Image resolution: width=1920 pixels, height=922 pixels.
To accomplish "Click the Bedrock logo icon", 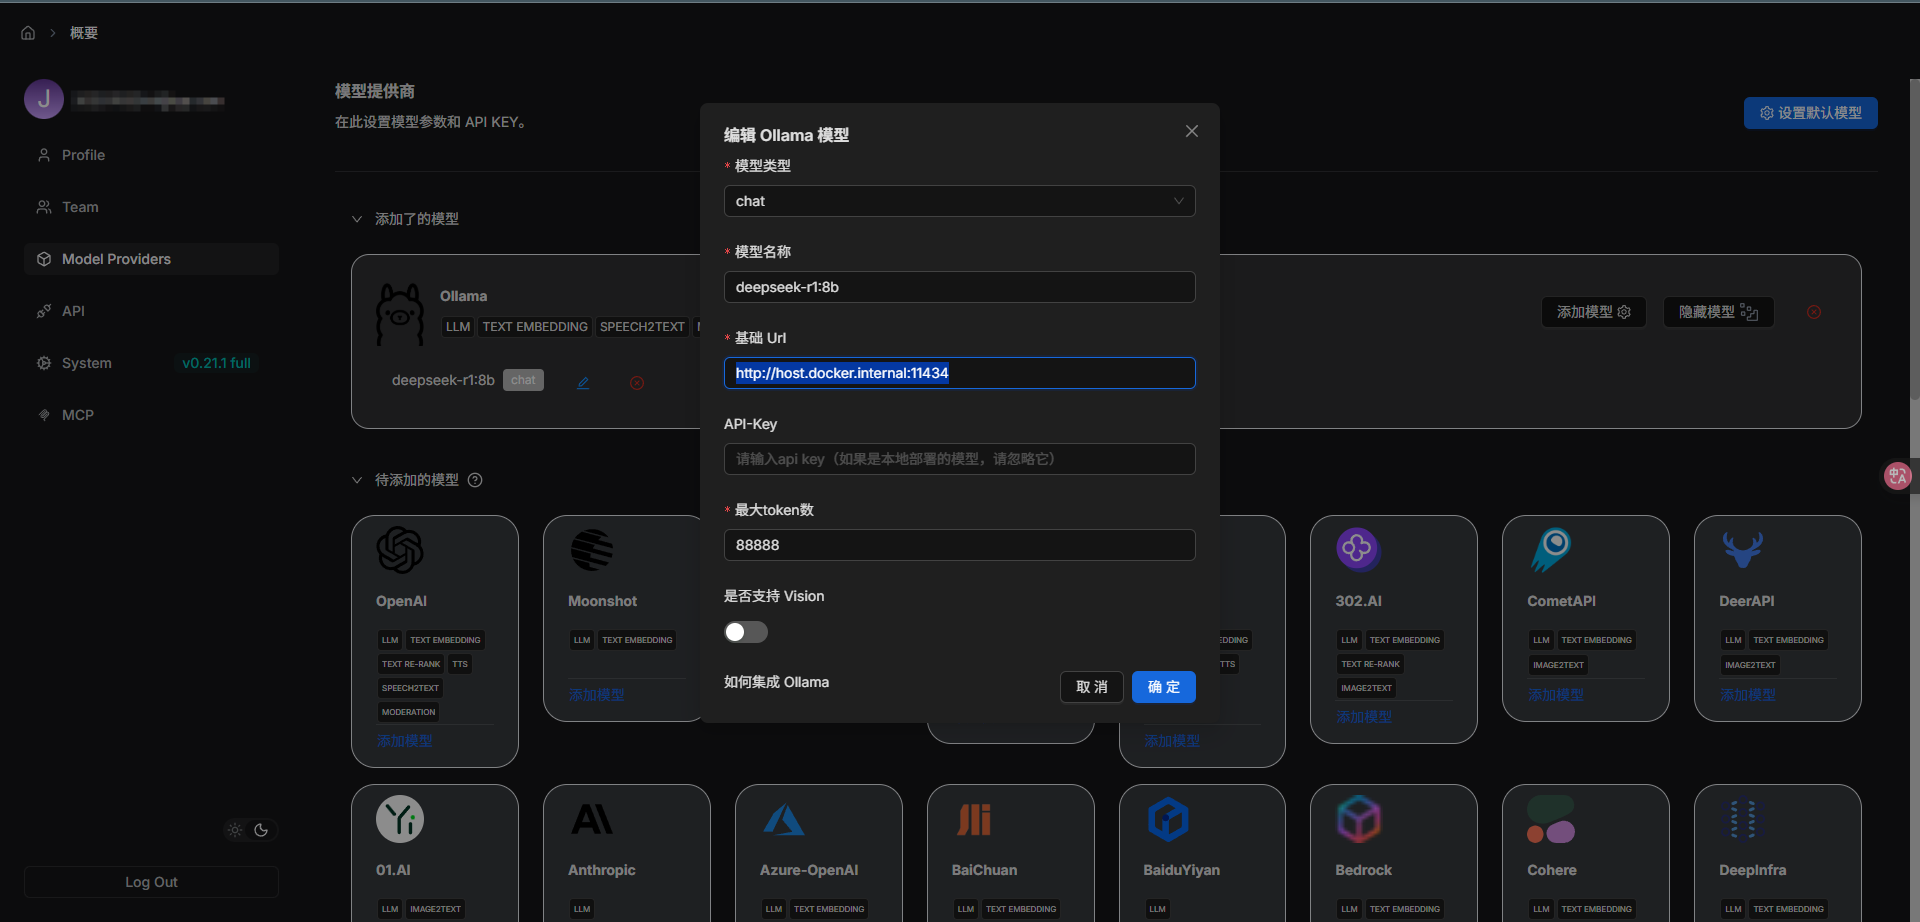I will pos(1359,819).
